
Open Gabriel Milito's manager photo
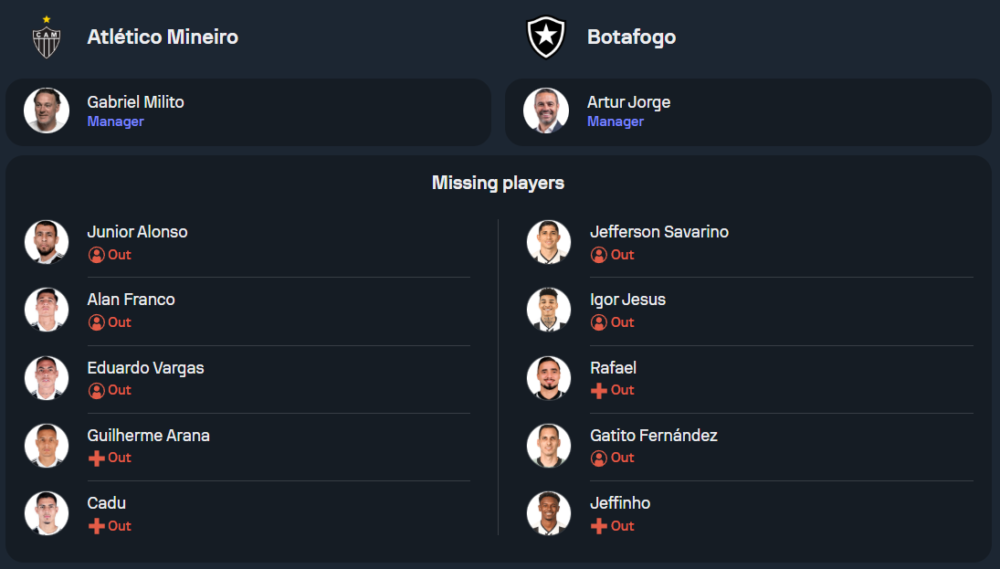click(x=46, y=111)
